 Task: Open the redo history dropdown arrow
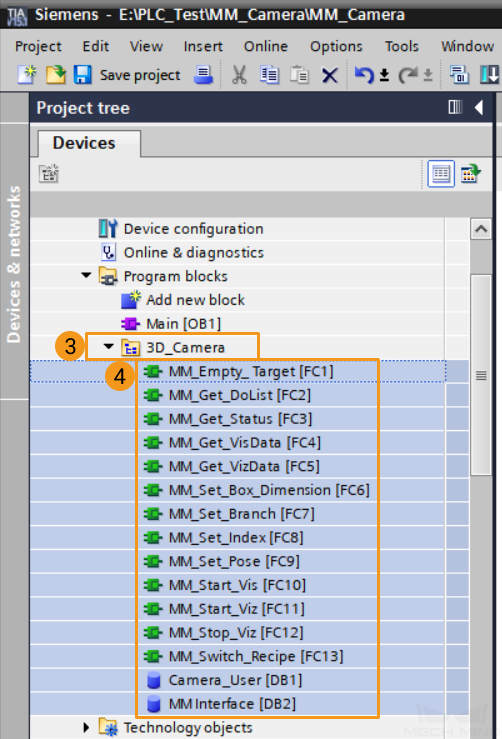[x=428, y=75]
